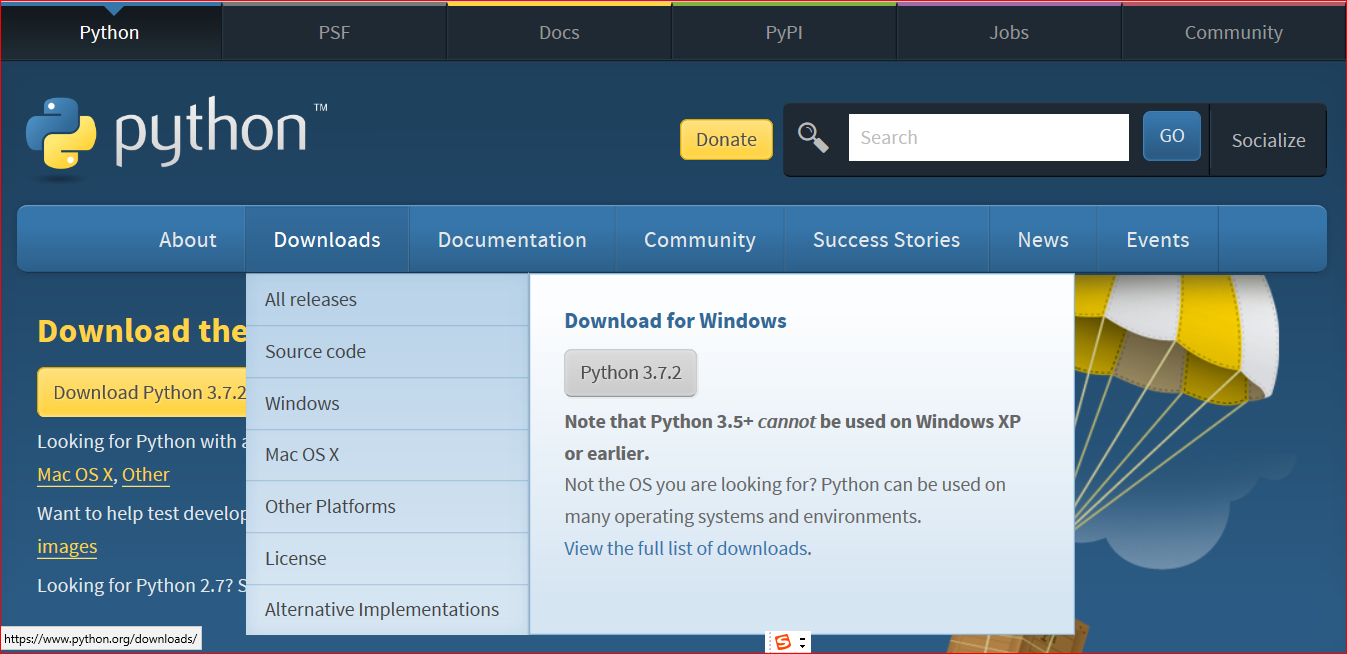1347x654 pixels.
Task: Open the Documentation navigation menu
Action: (512, 240)
